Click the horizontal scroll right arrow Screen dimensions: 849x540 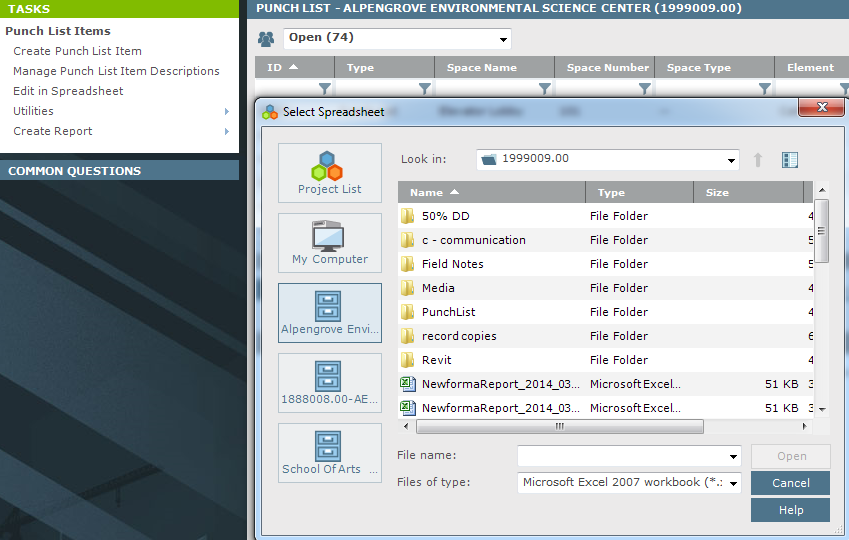(x=805, y=426)
